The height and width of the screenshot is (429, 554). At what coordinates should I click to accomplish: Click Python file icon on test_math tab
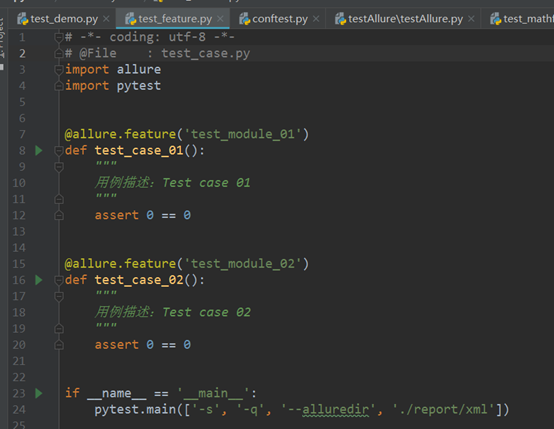(495, 19)
